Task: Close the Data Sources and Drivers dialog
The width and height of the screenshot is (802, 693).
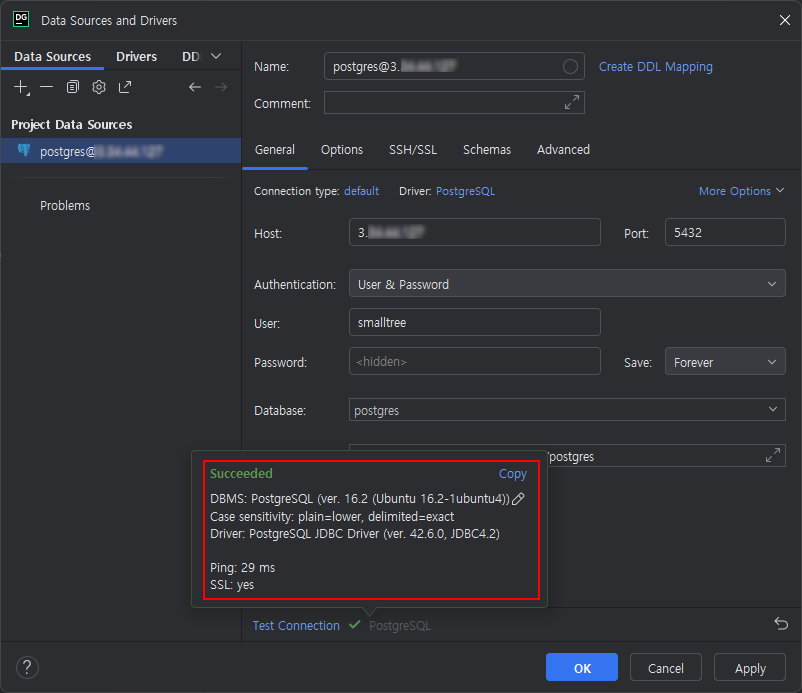Action: [784, 20]
